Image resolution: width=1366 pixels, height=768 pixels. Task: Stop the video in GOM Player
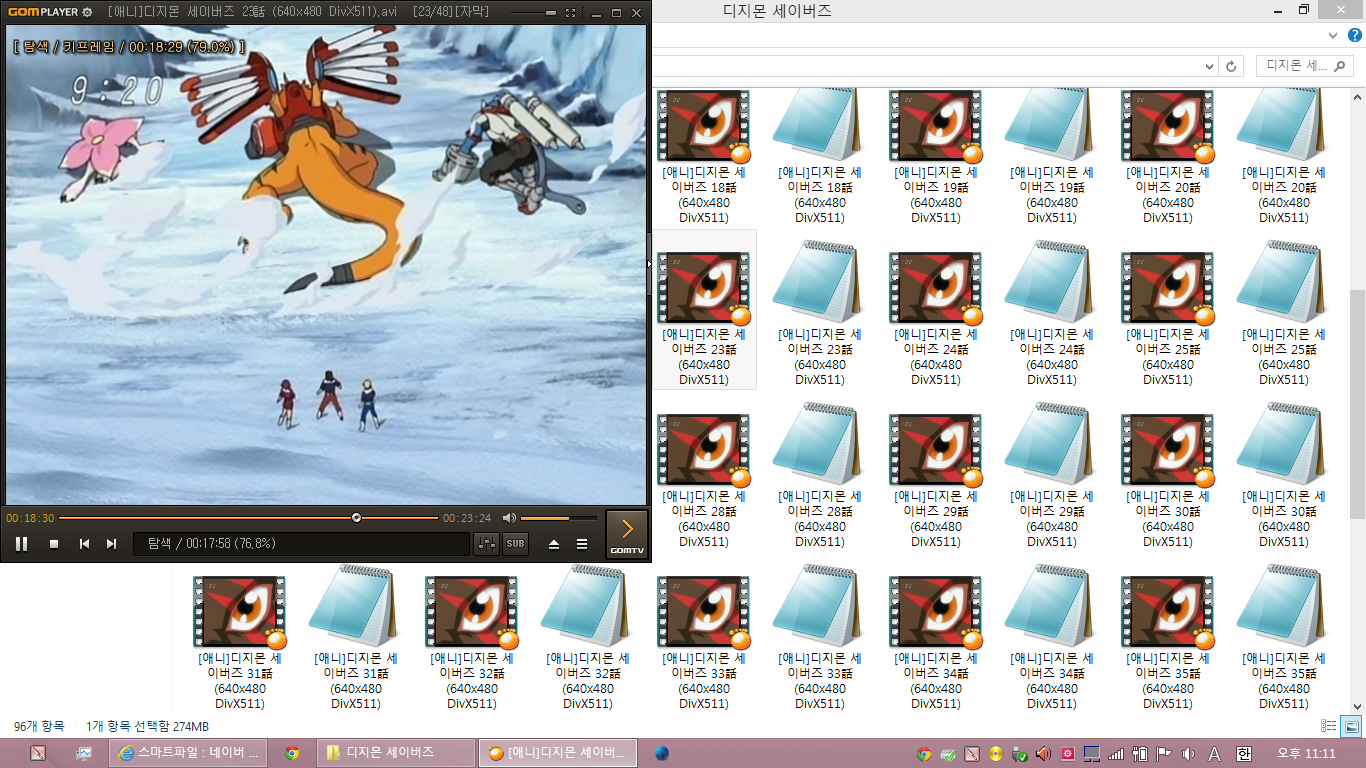click(x=54, y=544)
